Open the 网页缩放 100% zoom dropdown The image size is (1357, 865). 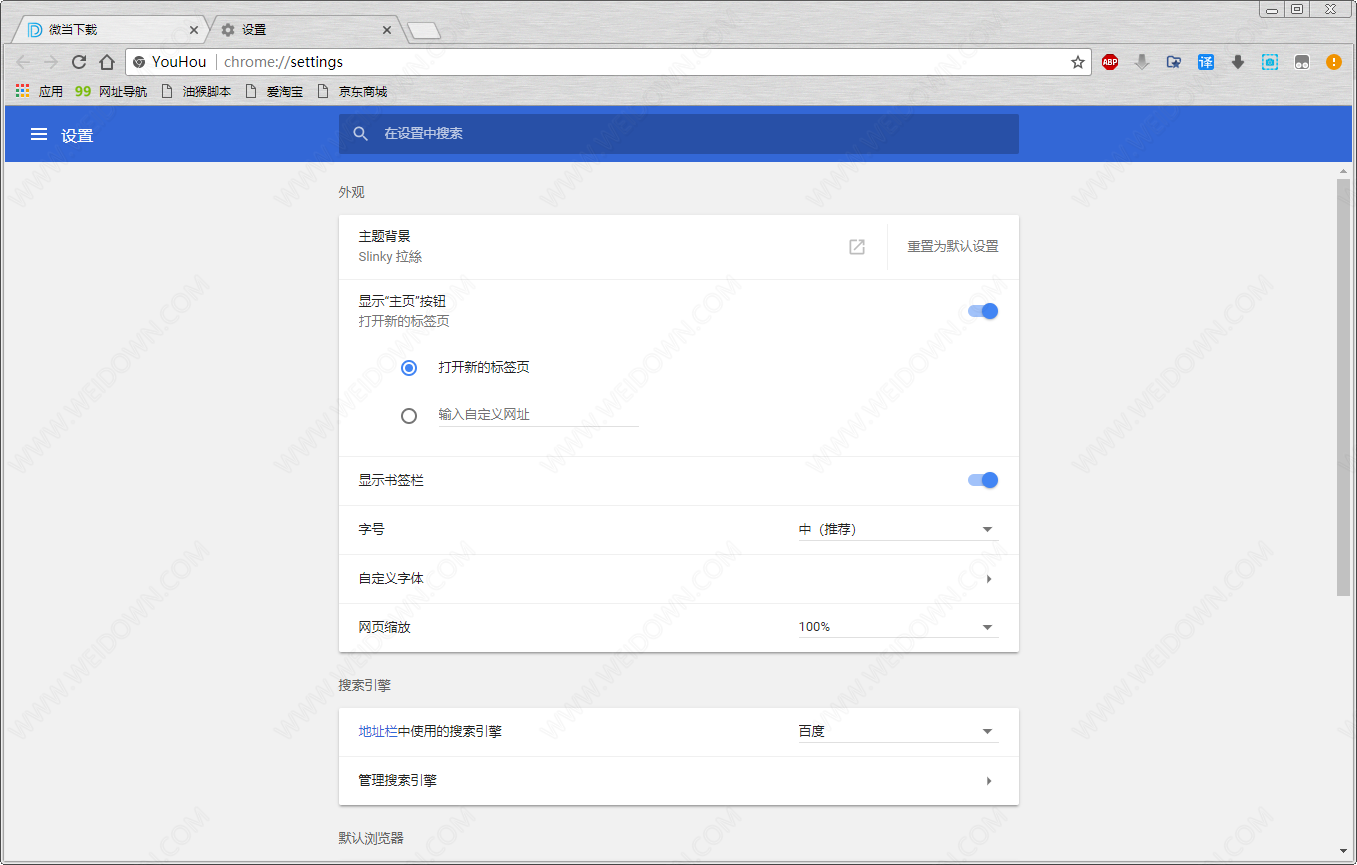point(898,627)
